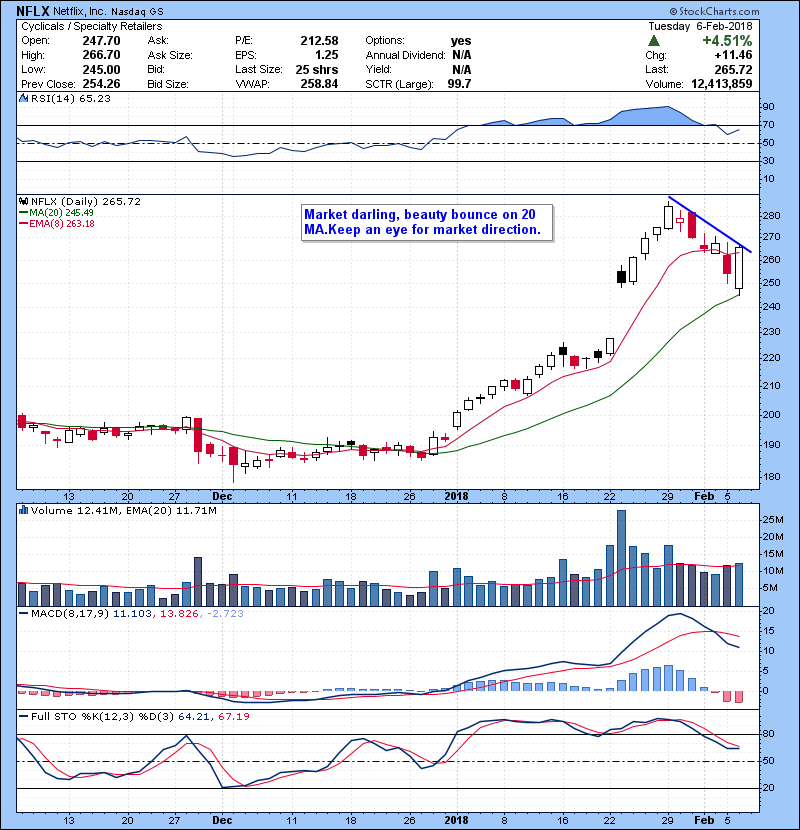This screenshot has width=800, height=830.
Task: Click the SCTR (Large) value 99.7
Action: [x=459, y=84]
